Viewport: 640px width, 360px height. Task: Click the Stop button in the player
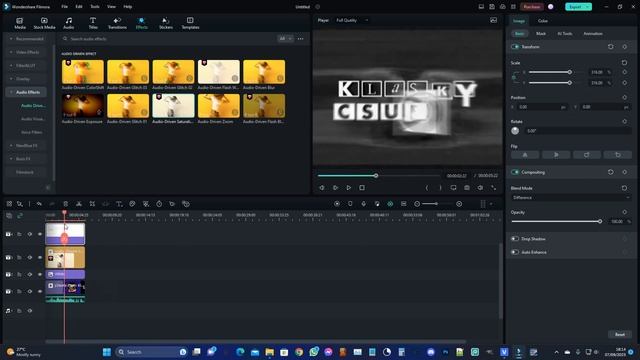[362, 188]
